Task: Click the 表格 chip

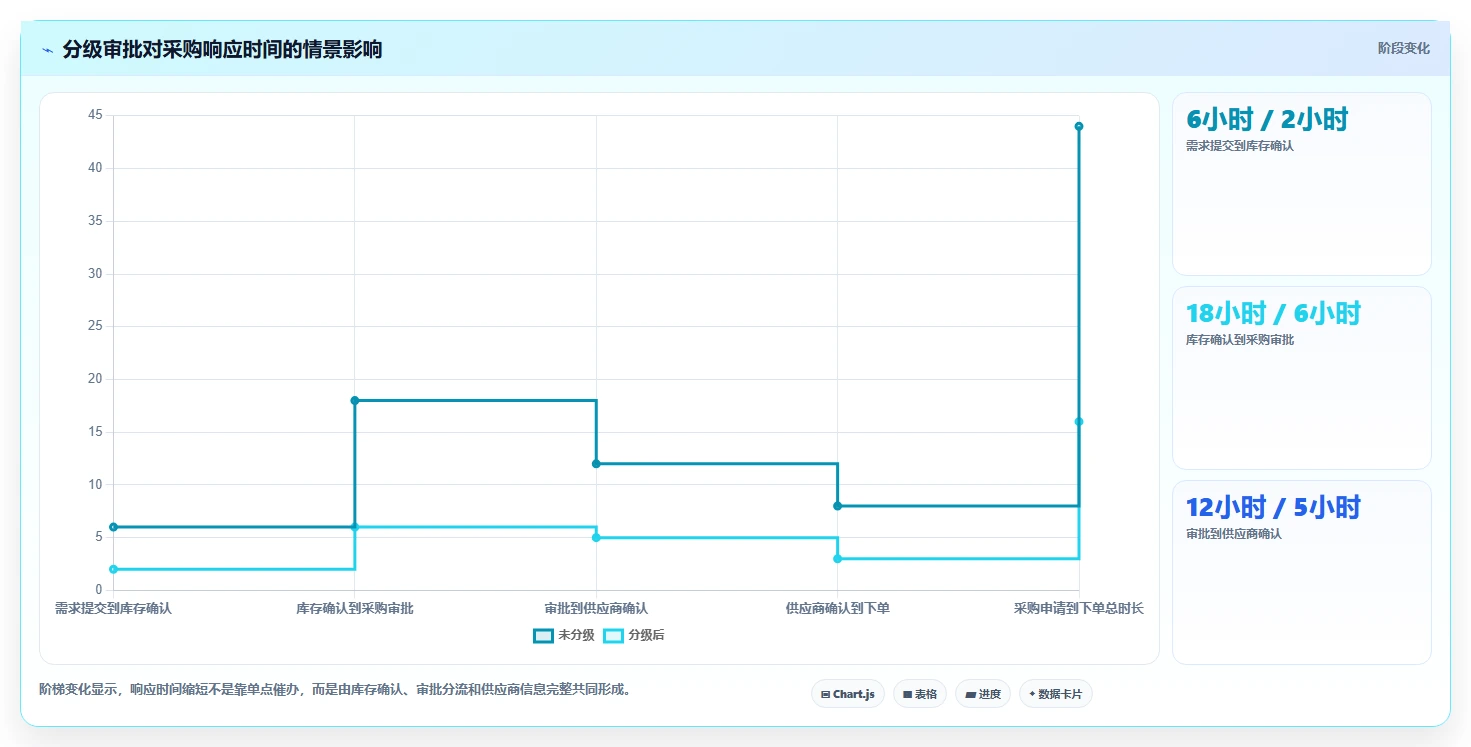Action: pyautogui.click(x=919, y=694)
